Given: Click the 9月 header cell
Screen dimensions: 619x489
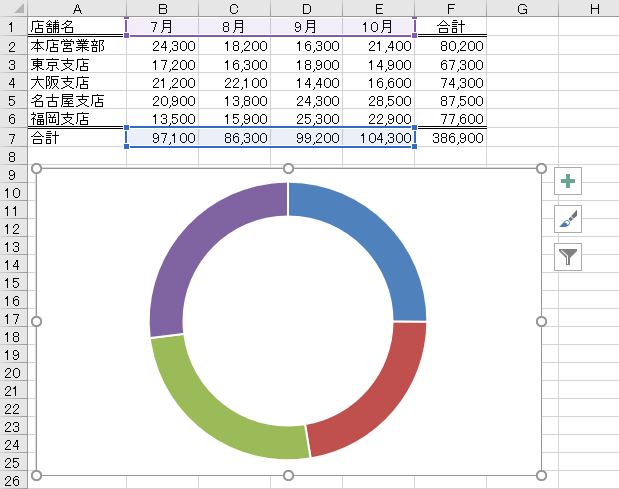Looking at the screenshot, I should point(306,26).
